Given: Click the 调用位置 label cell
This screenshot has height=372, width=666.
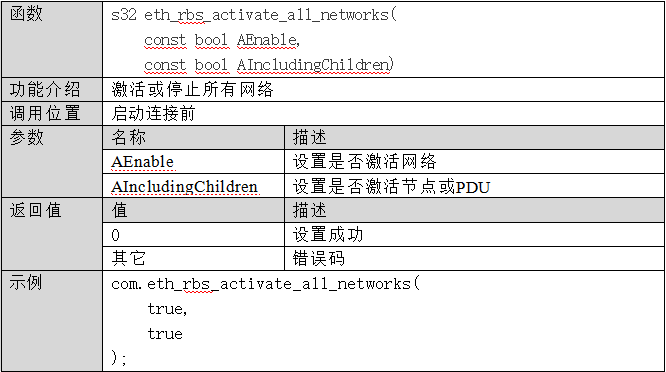Looking at the screenshot, I should click(52, 113).
